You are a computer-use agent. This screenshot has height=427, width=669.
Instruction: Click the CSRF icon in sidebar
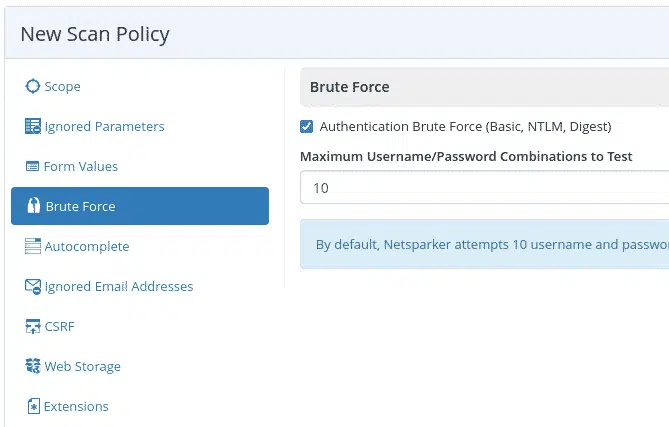point(33,326)
